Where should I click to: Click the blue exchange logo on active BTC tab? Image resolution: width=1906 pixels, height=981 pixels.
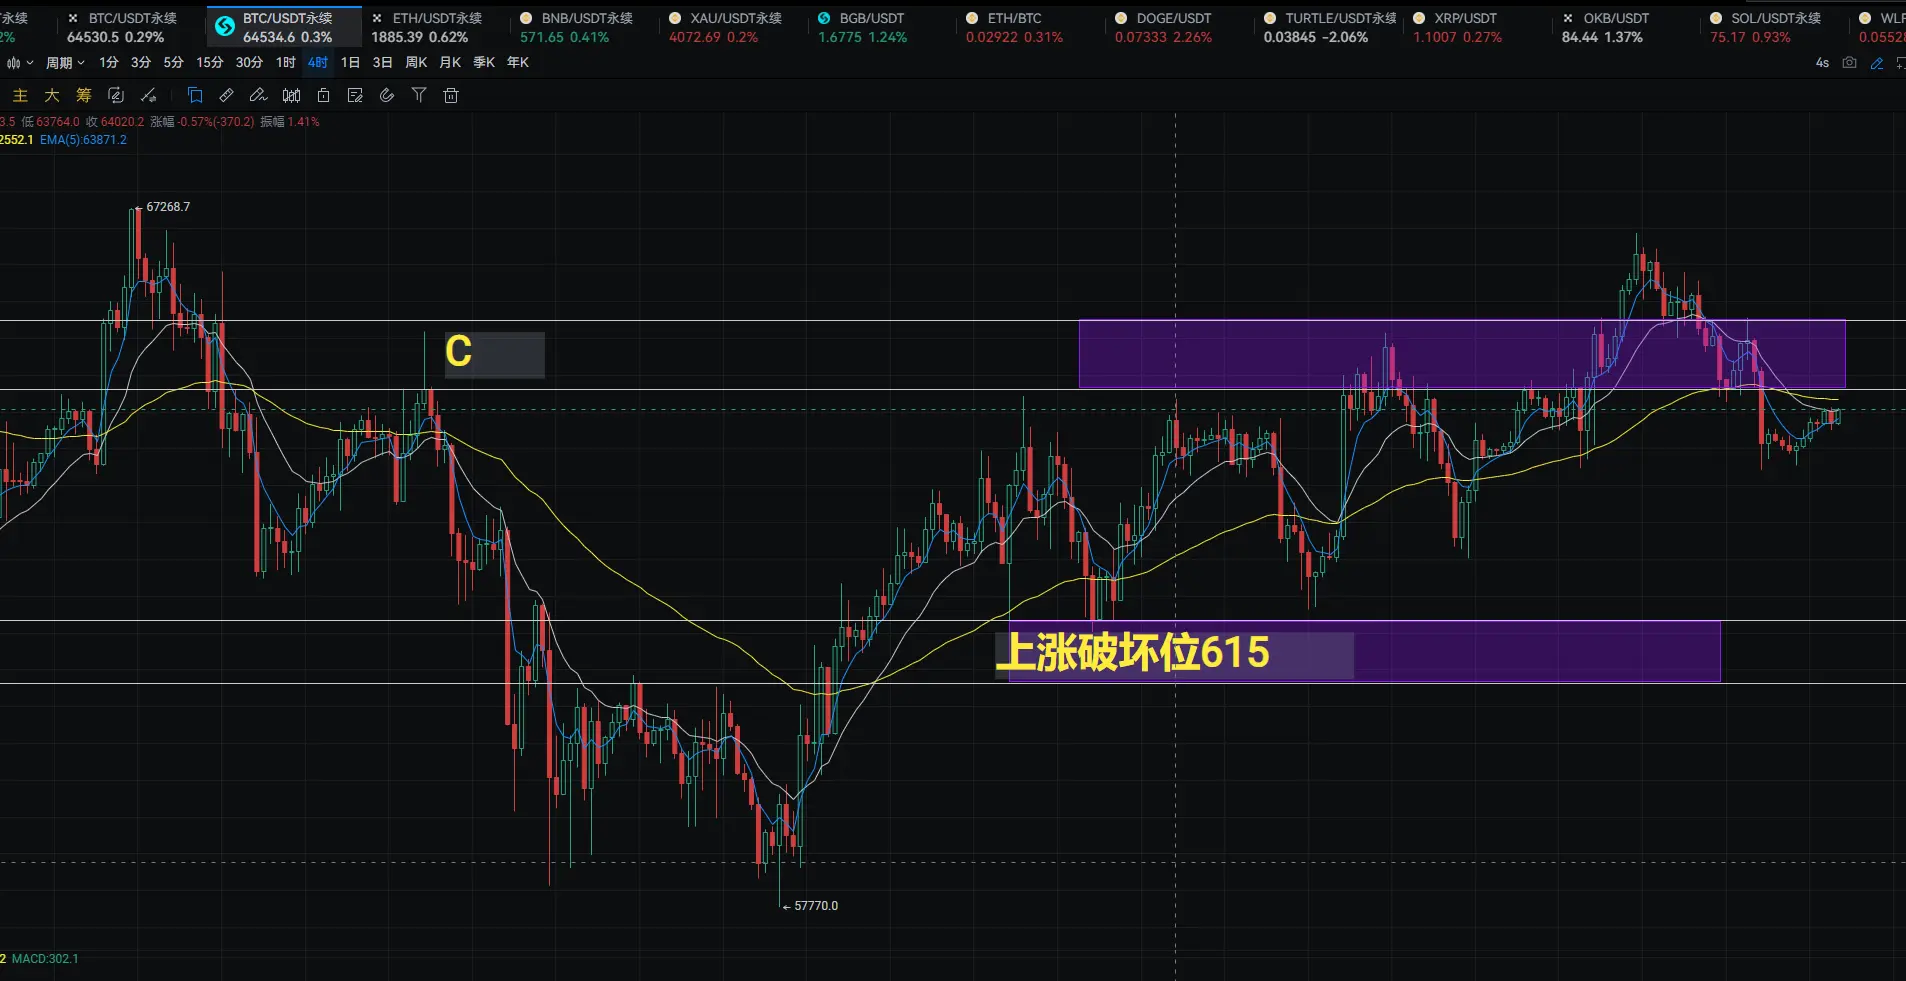pos(225,26)
